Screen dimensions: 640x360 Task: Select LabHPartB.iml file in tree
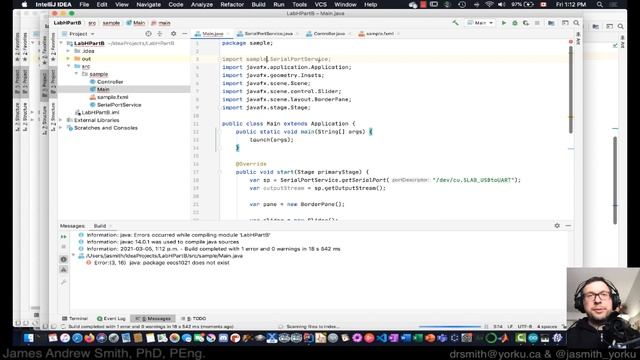click(100, 113)
